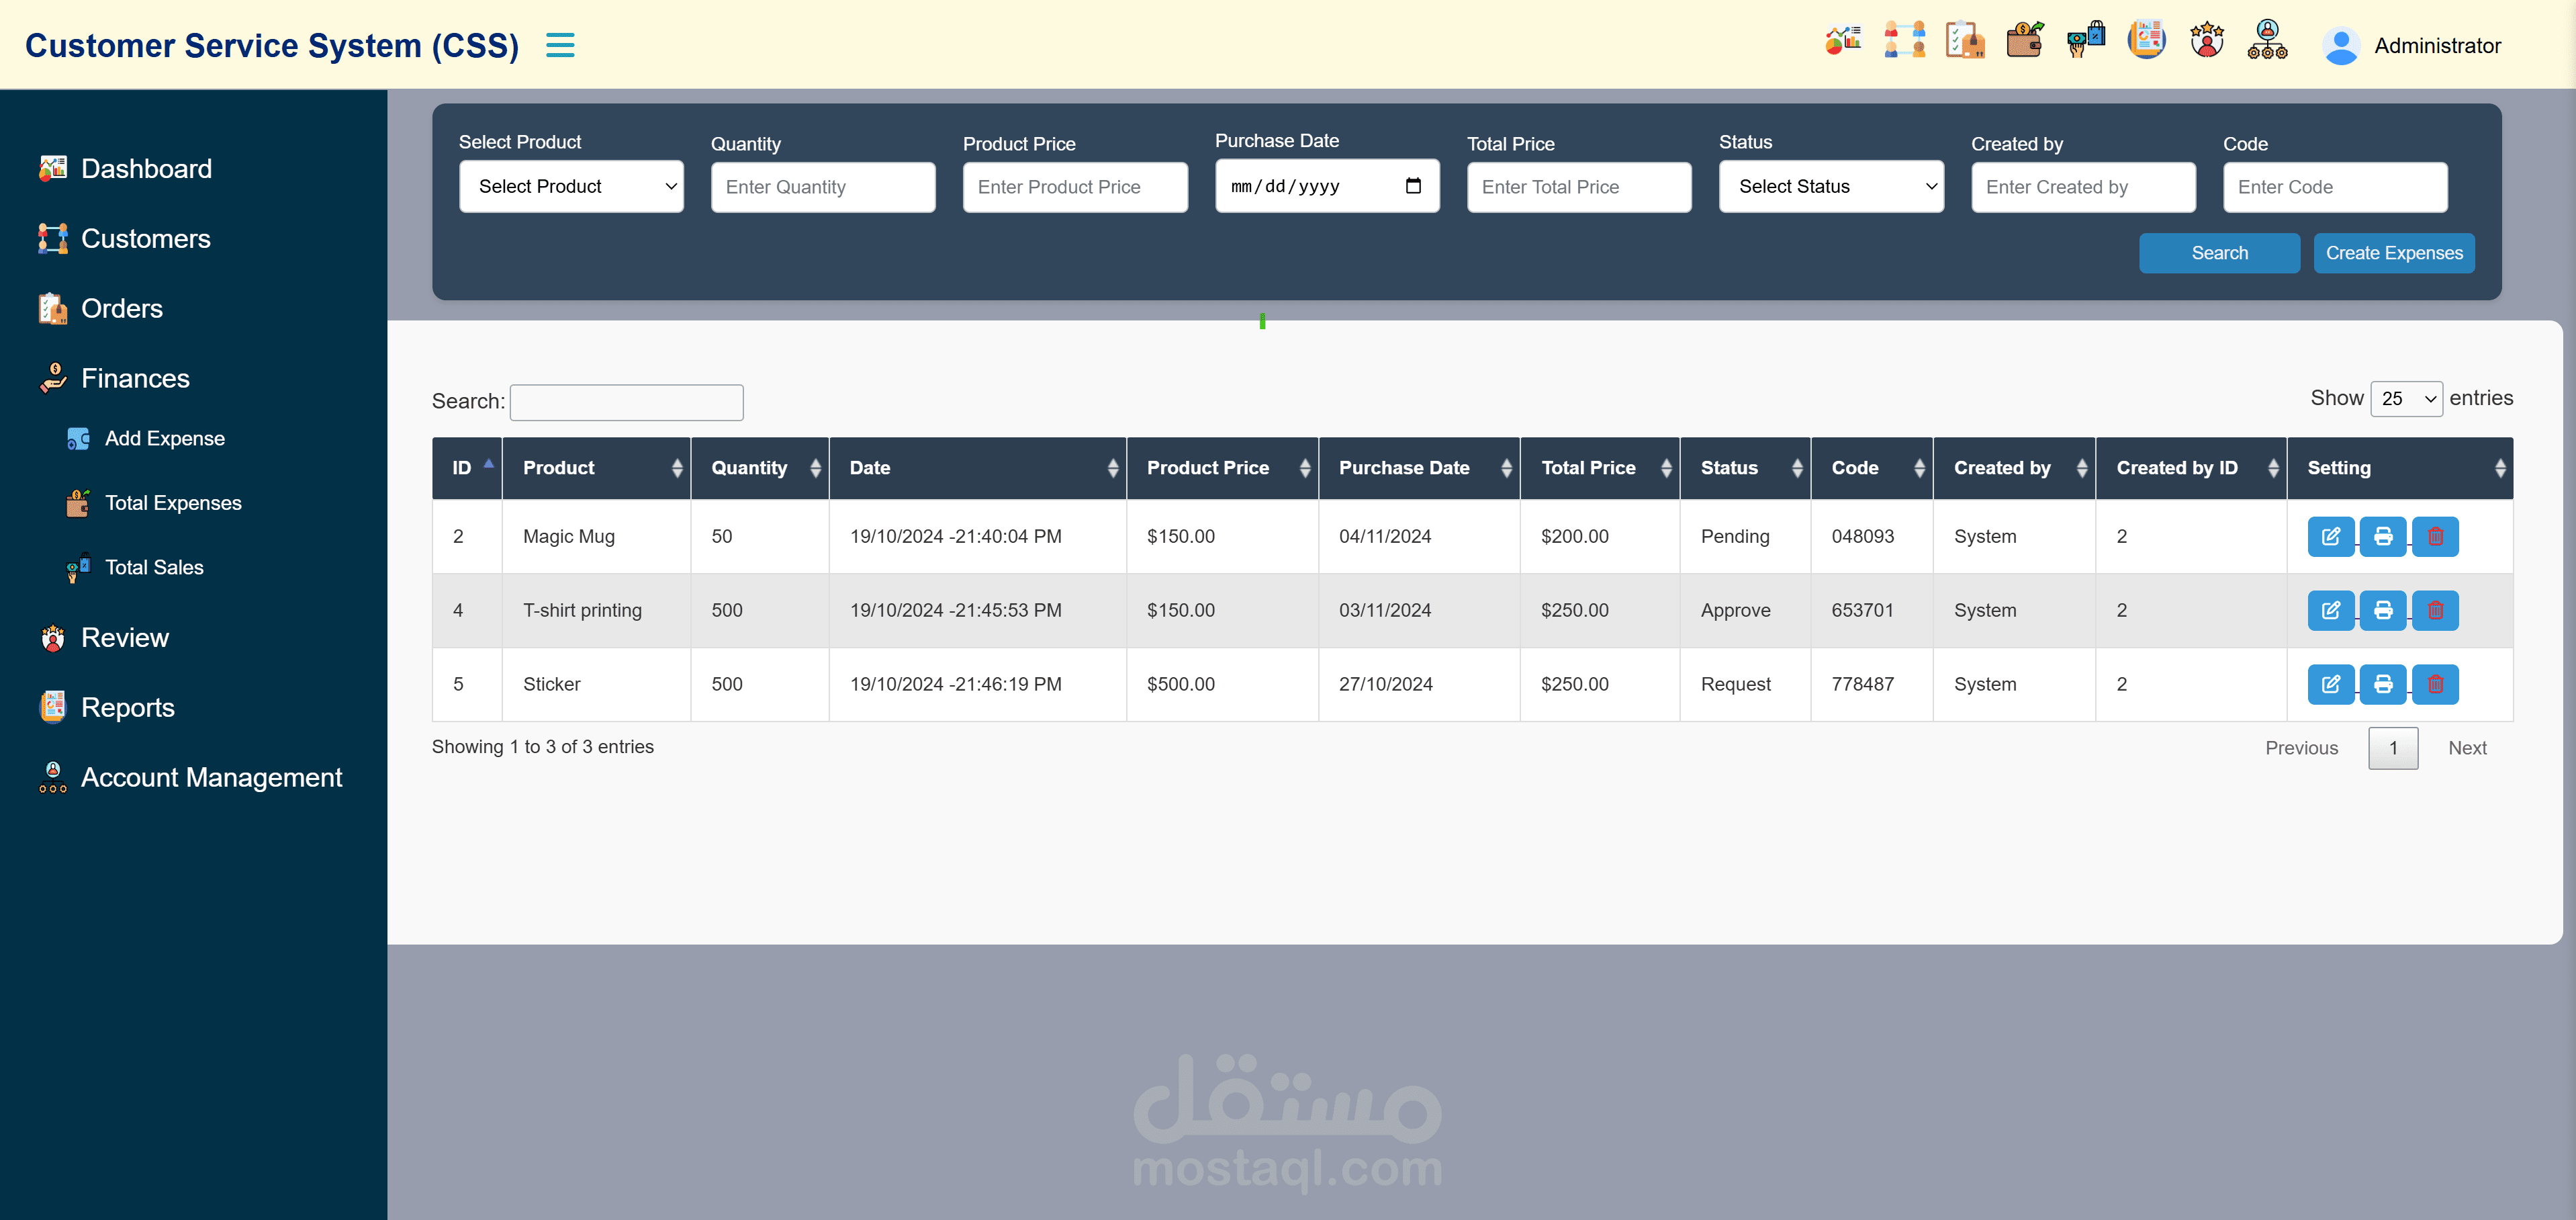Expand the Select Status dropdown

[1830, 187]
